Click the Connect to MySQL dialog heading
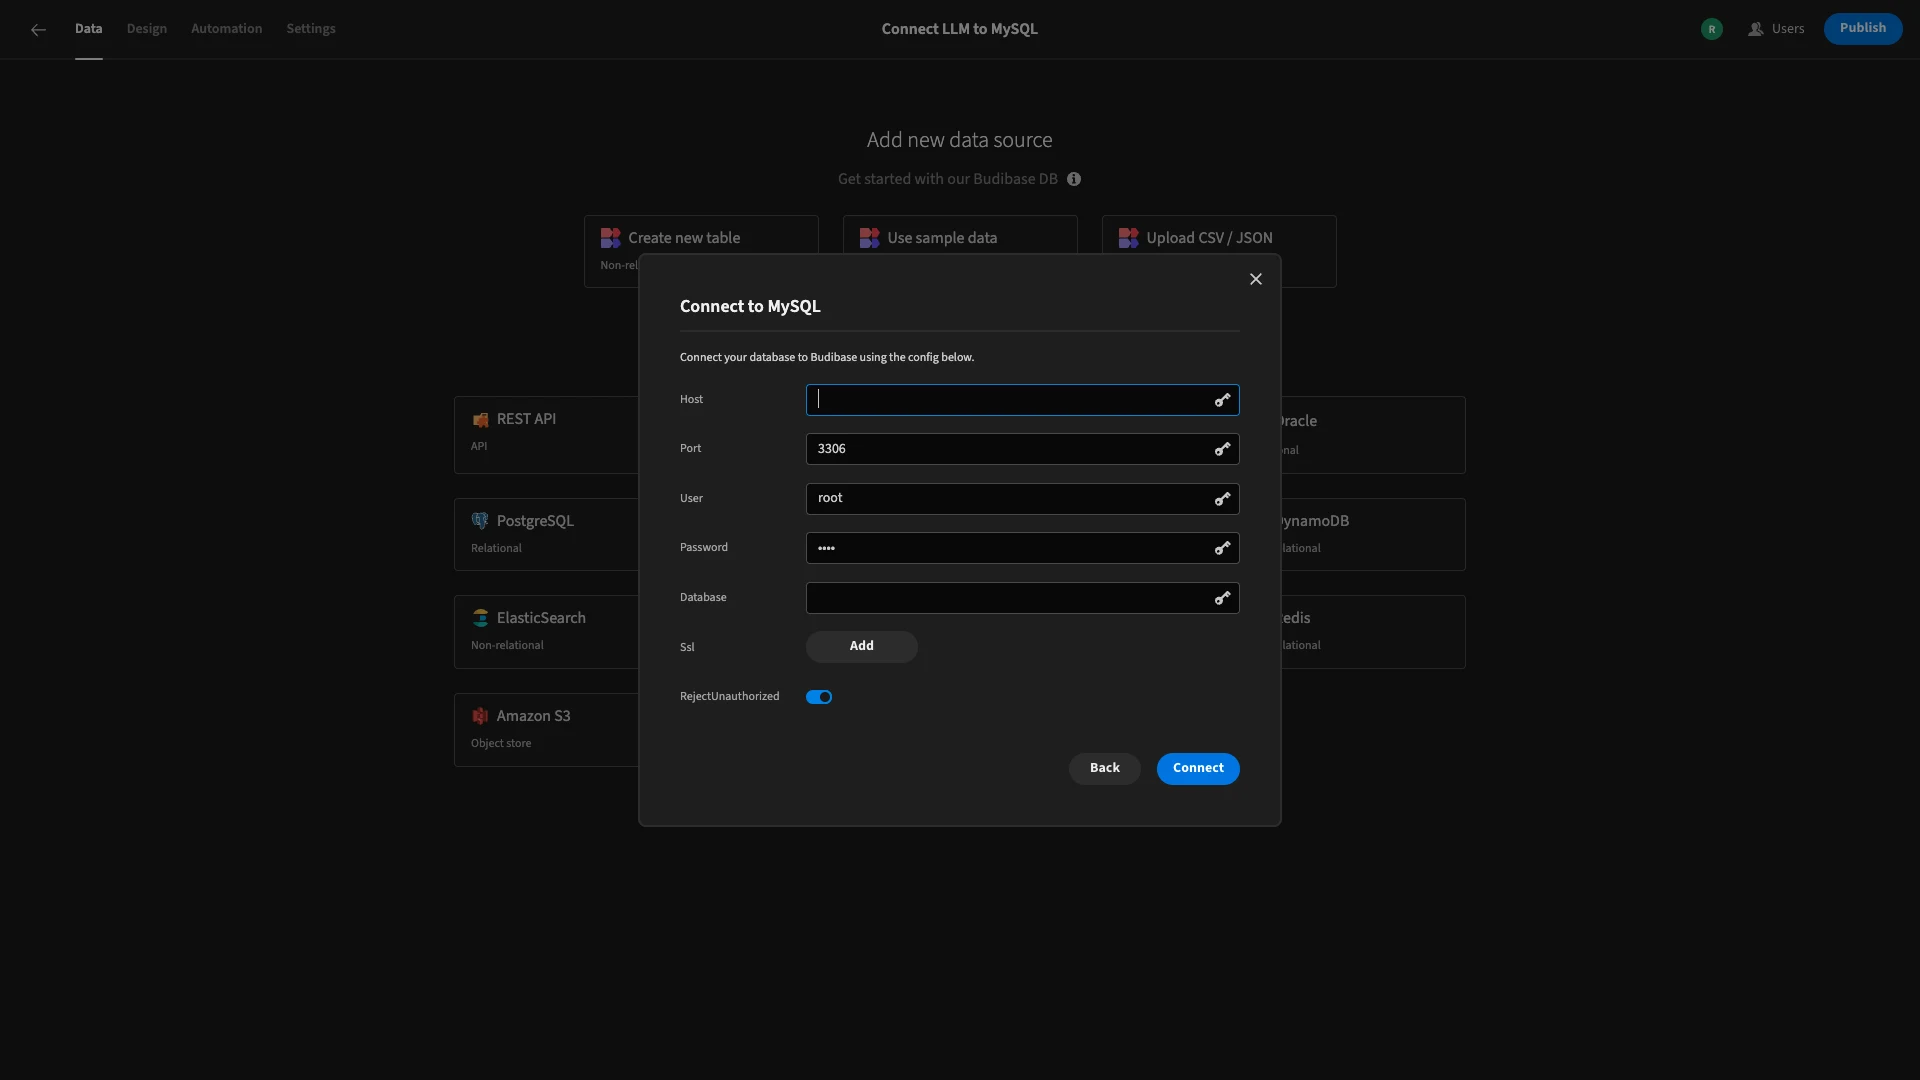1920x1080 pixels. pos(750,307)
